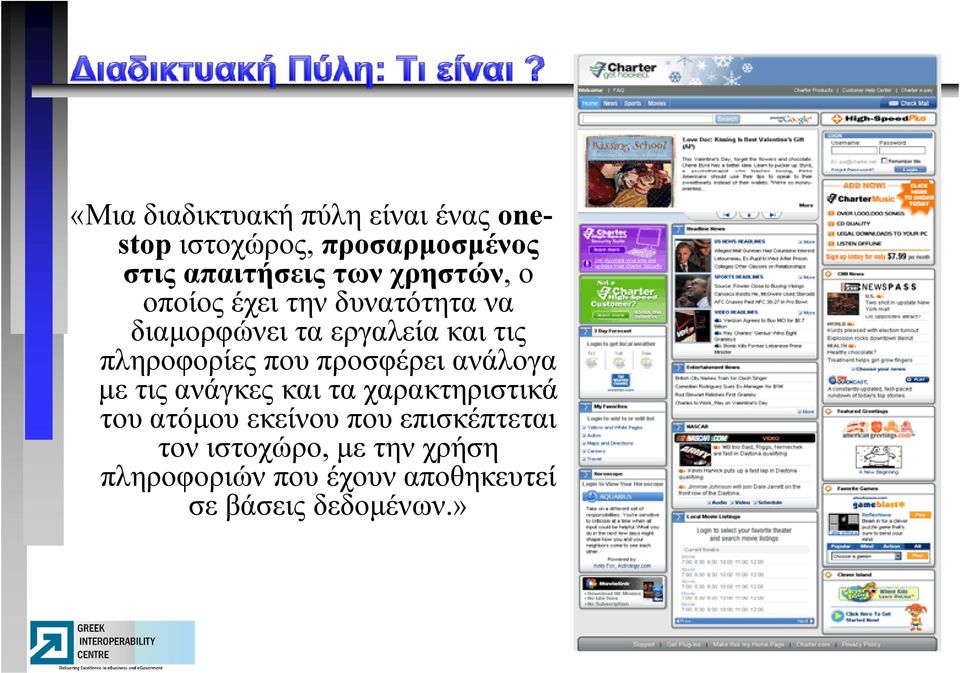Open the Choose a game dropdown

(x=866, y=556)
